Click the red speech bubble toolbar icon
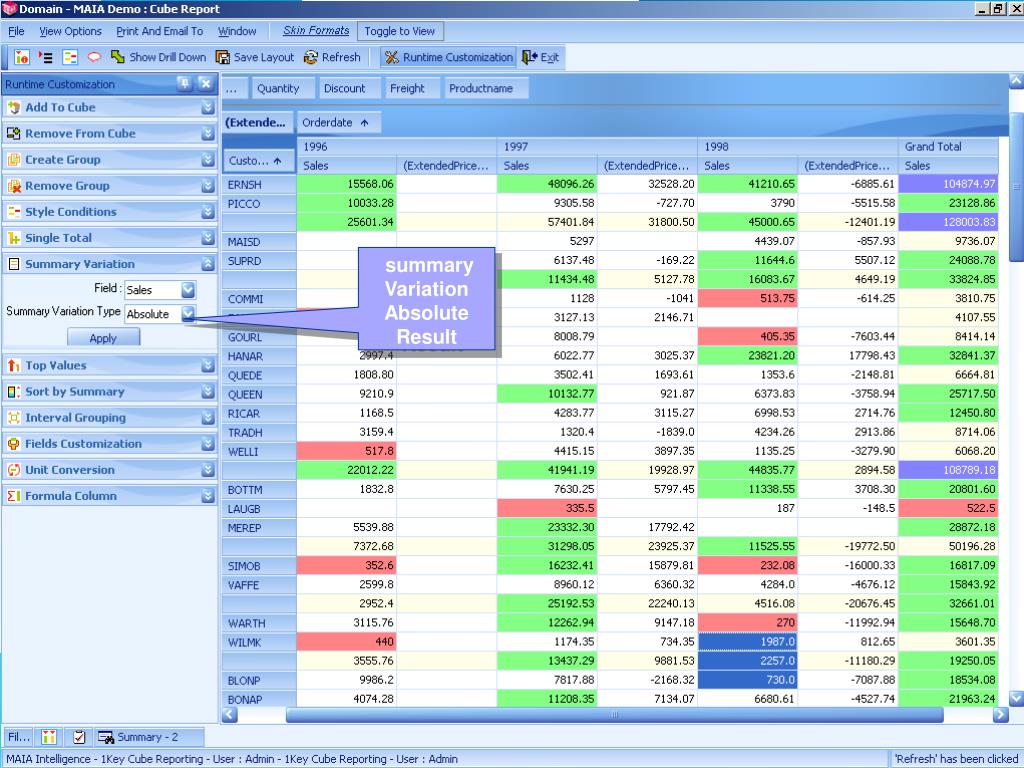This screenshot has width=1024, height=768. 94,58
